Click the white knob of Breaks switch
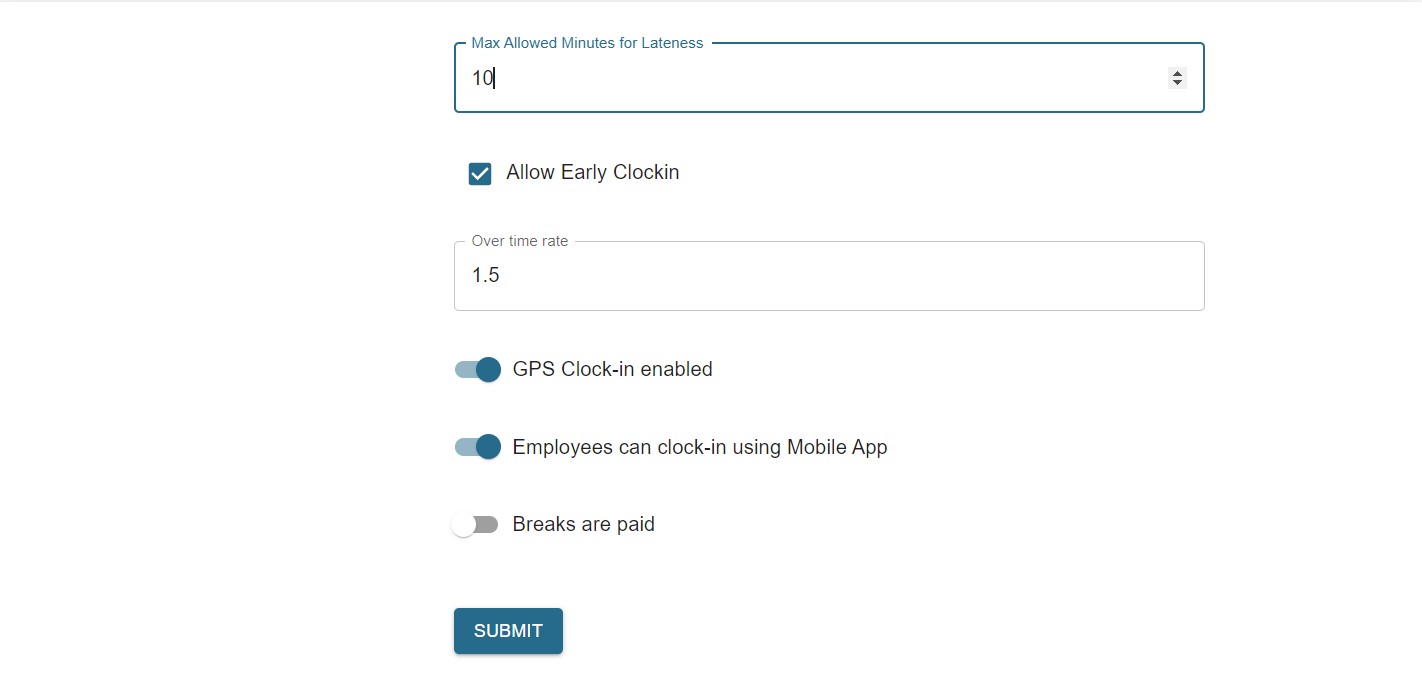This screenshot has height=683, width=1422. click(x=463, y=525)
